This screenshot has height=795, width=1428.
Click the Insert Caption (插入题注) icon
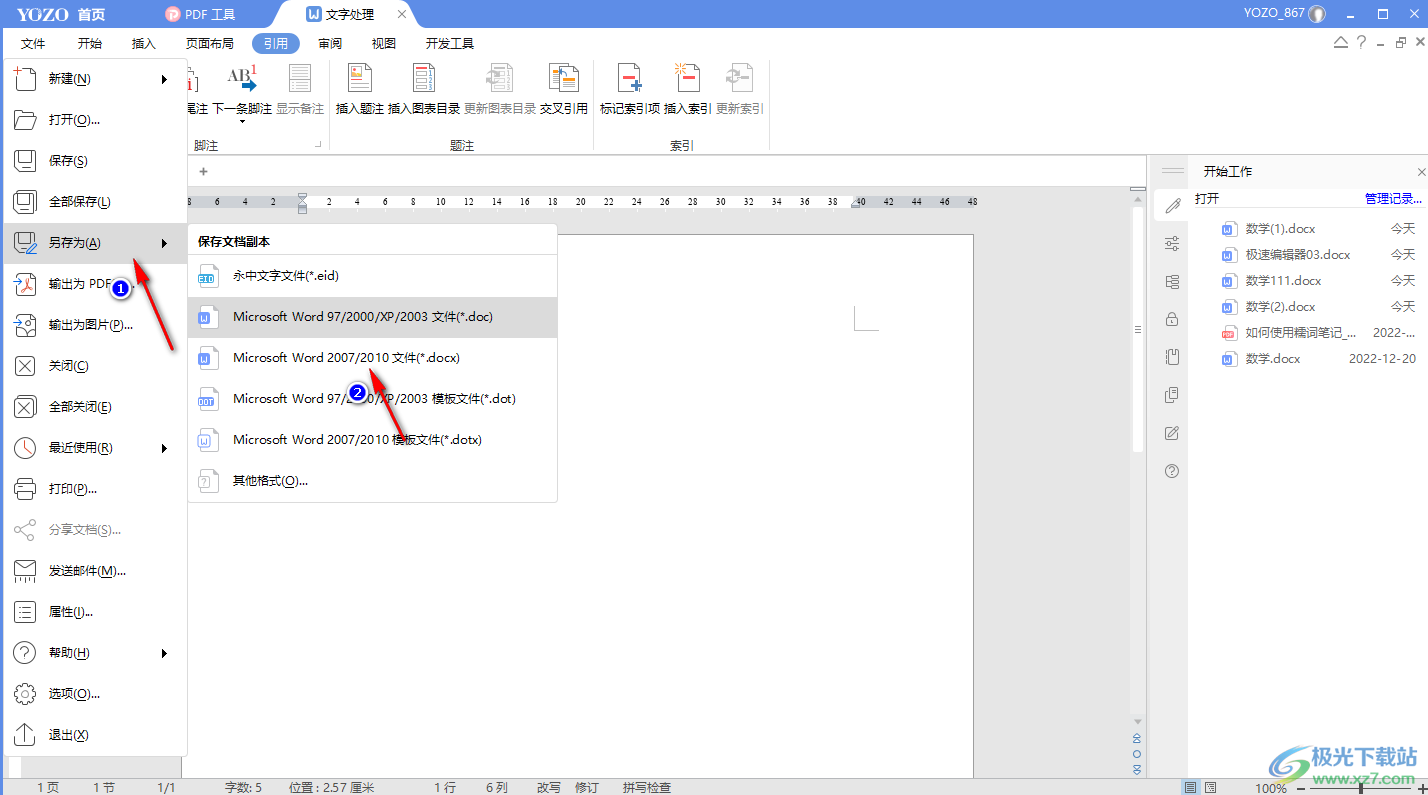click(360, 79)
